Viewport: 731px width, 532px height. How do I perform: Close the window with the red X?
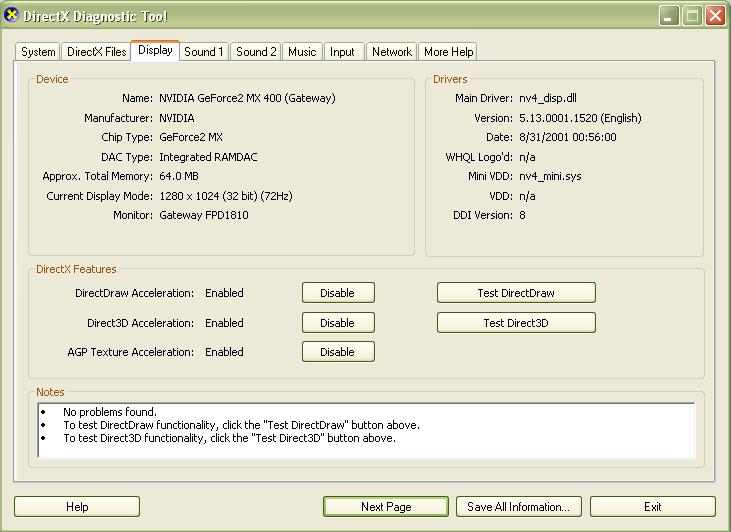(x=715, y=16)
